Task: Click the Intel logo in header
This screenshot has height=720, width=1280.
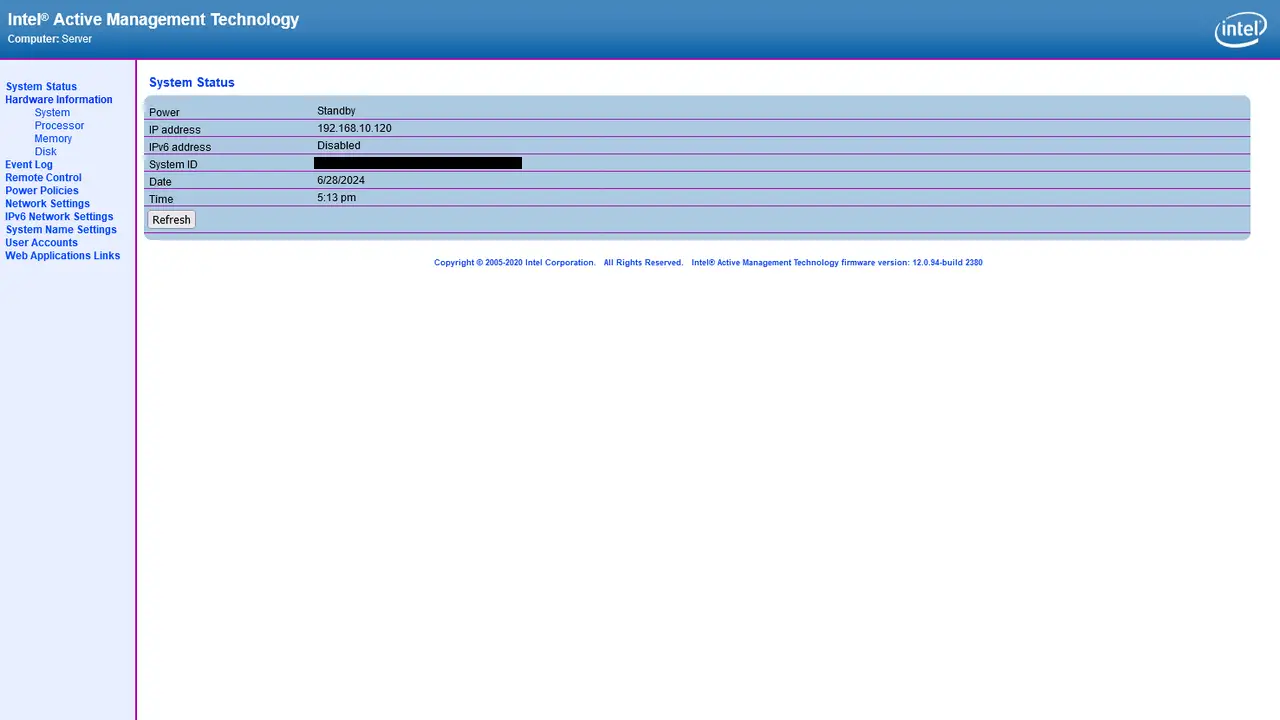Action: tap(1240, 31)
